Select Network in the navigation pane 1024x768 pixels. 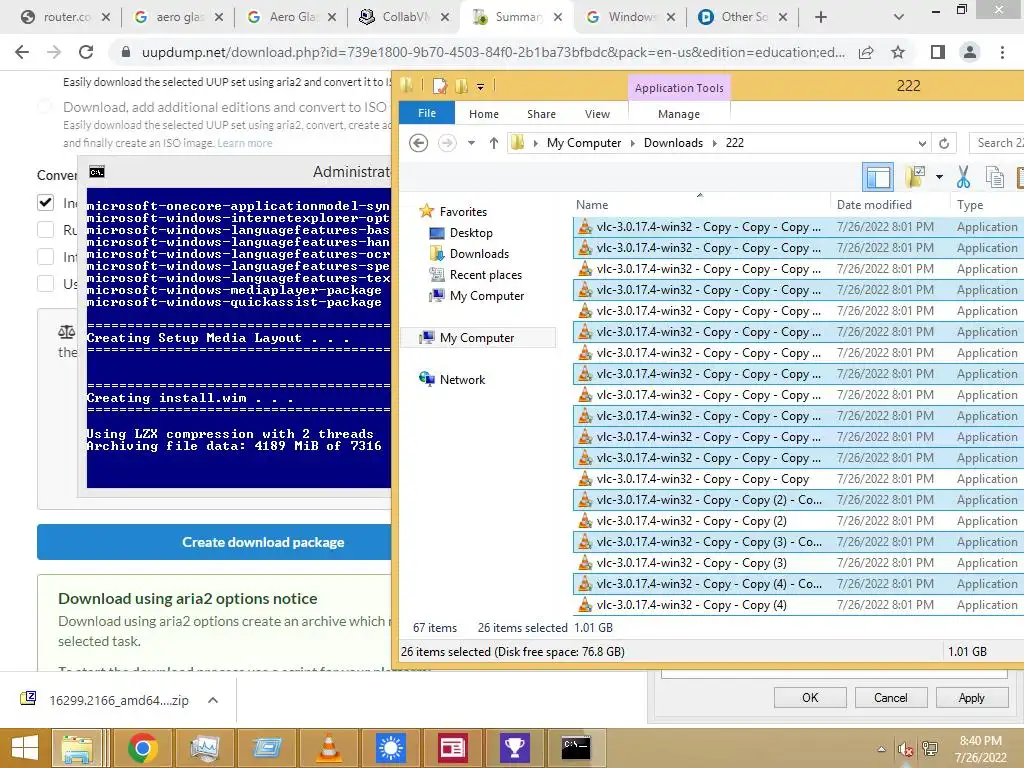(462, 379)
